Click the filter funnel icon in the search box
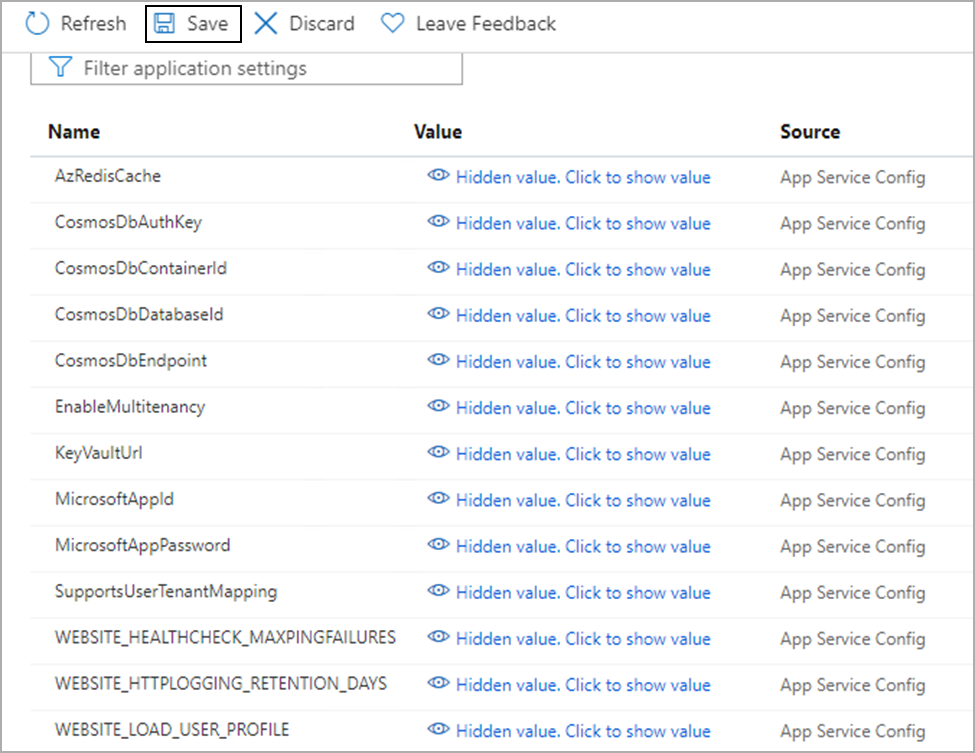 click(x=62, y=67)
